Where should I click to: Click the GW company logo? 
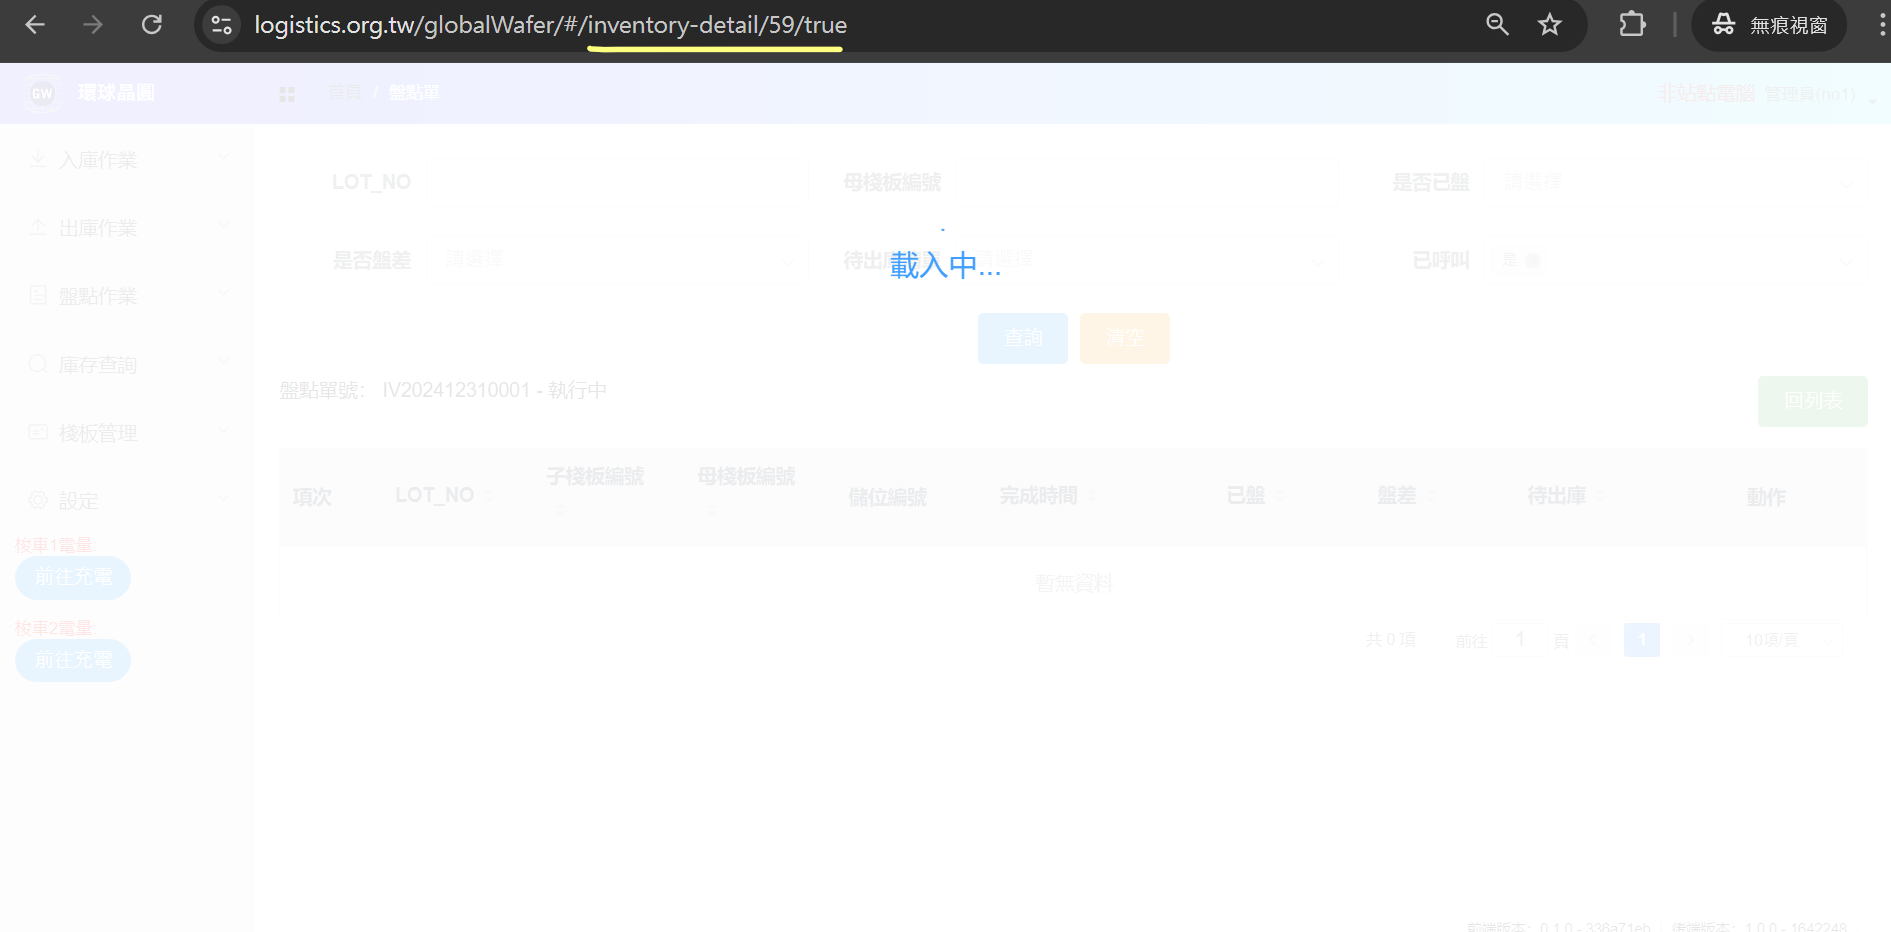point(42,93)
